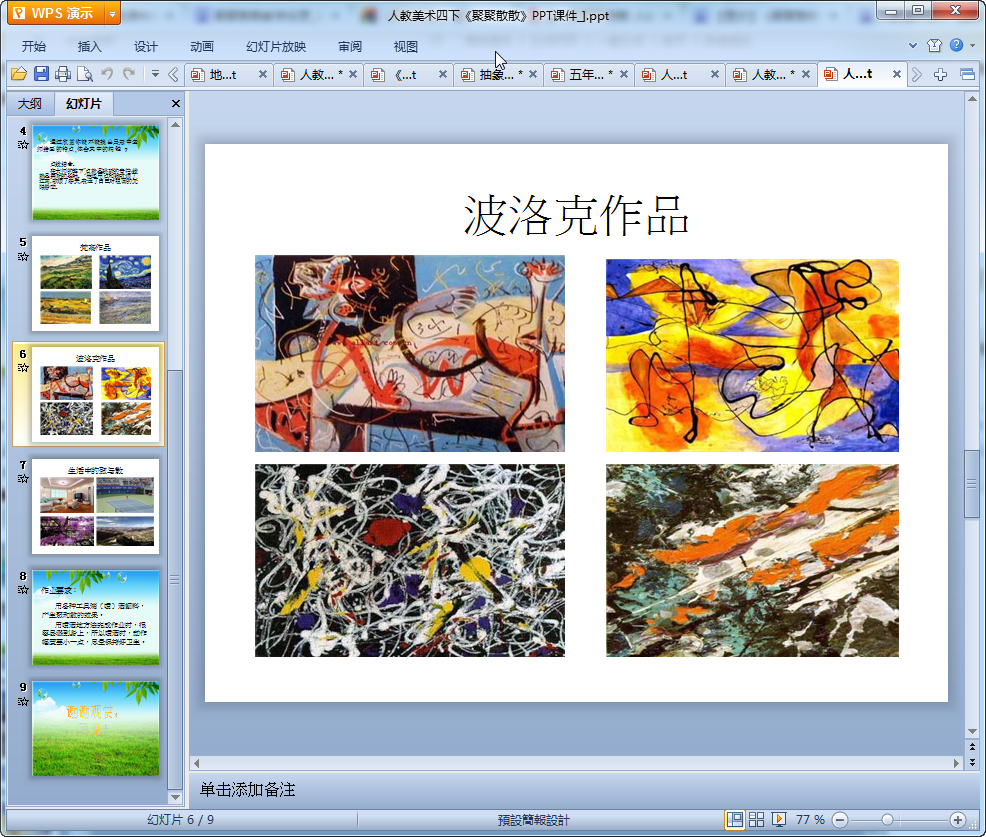Viewport: 986px width, 837px height.
Task: Select slide 5 thumbnail
Action: [96, 284]
